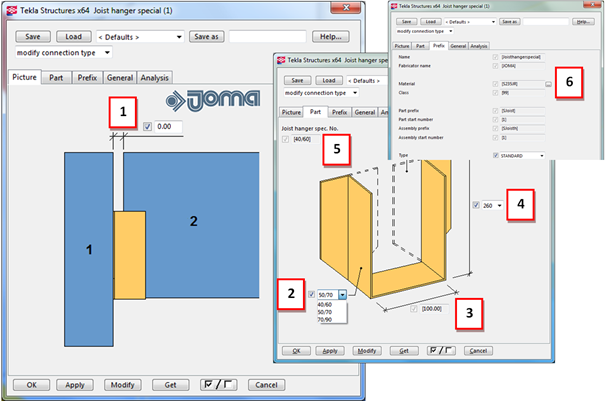Choose 40/60 from the open size list
The image size is (605, 401).
pos(325,305)
